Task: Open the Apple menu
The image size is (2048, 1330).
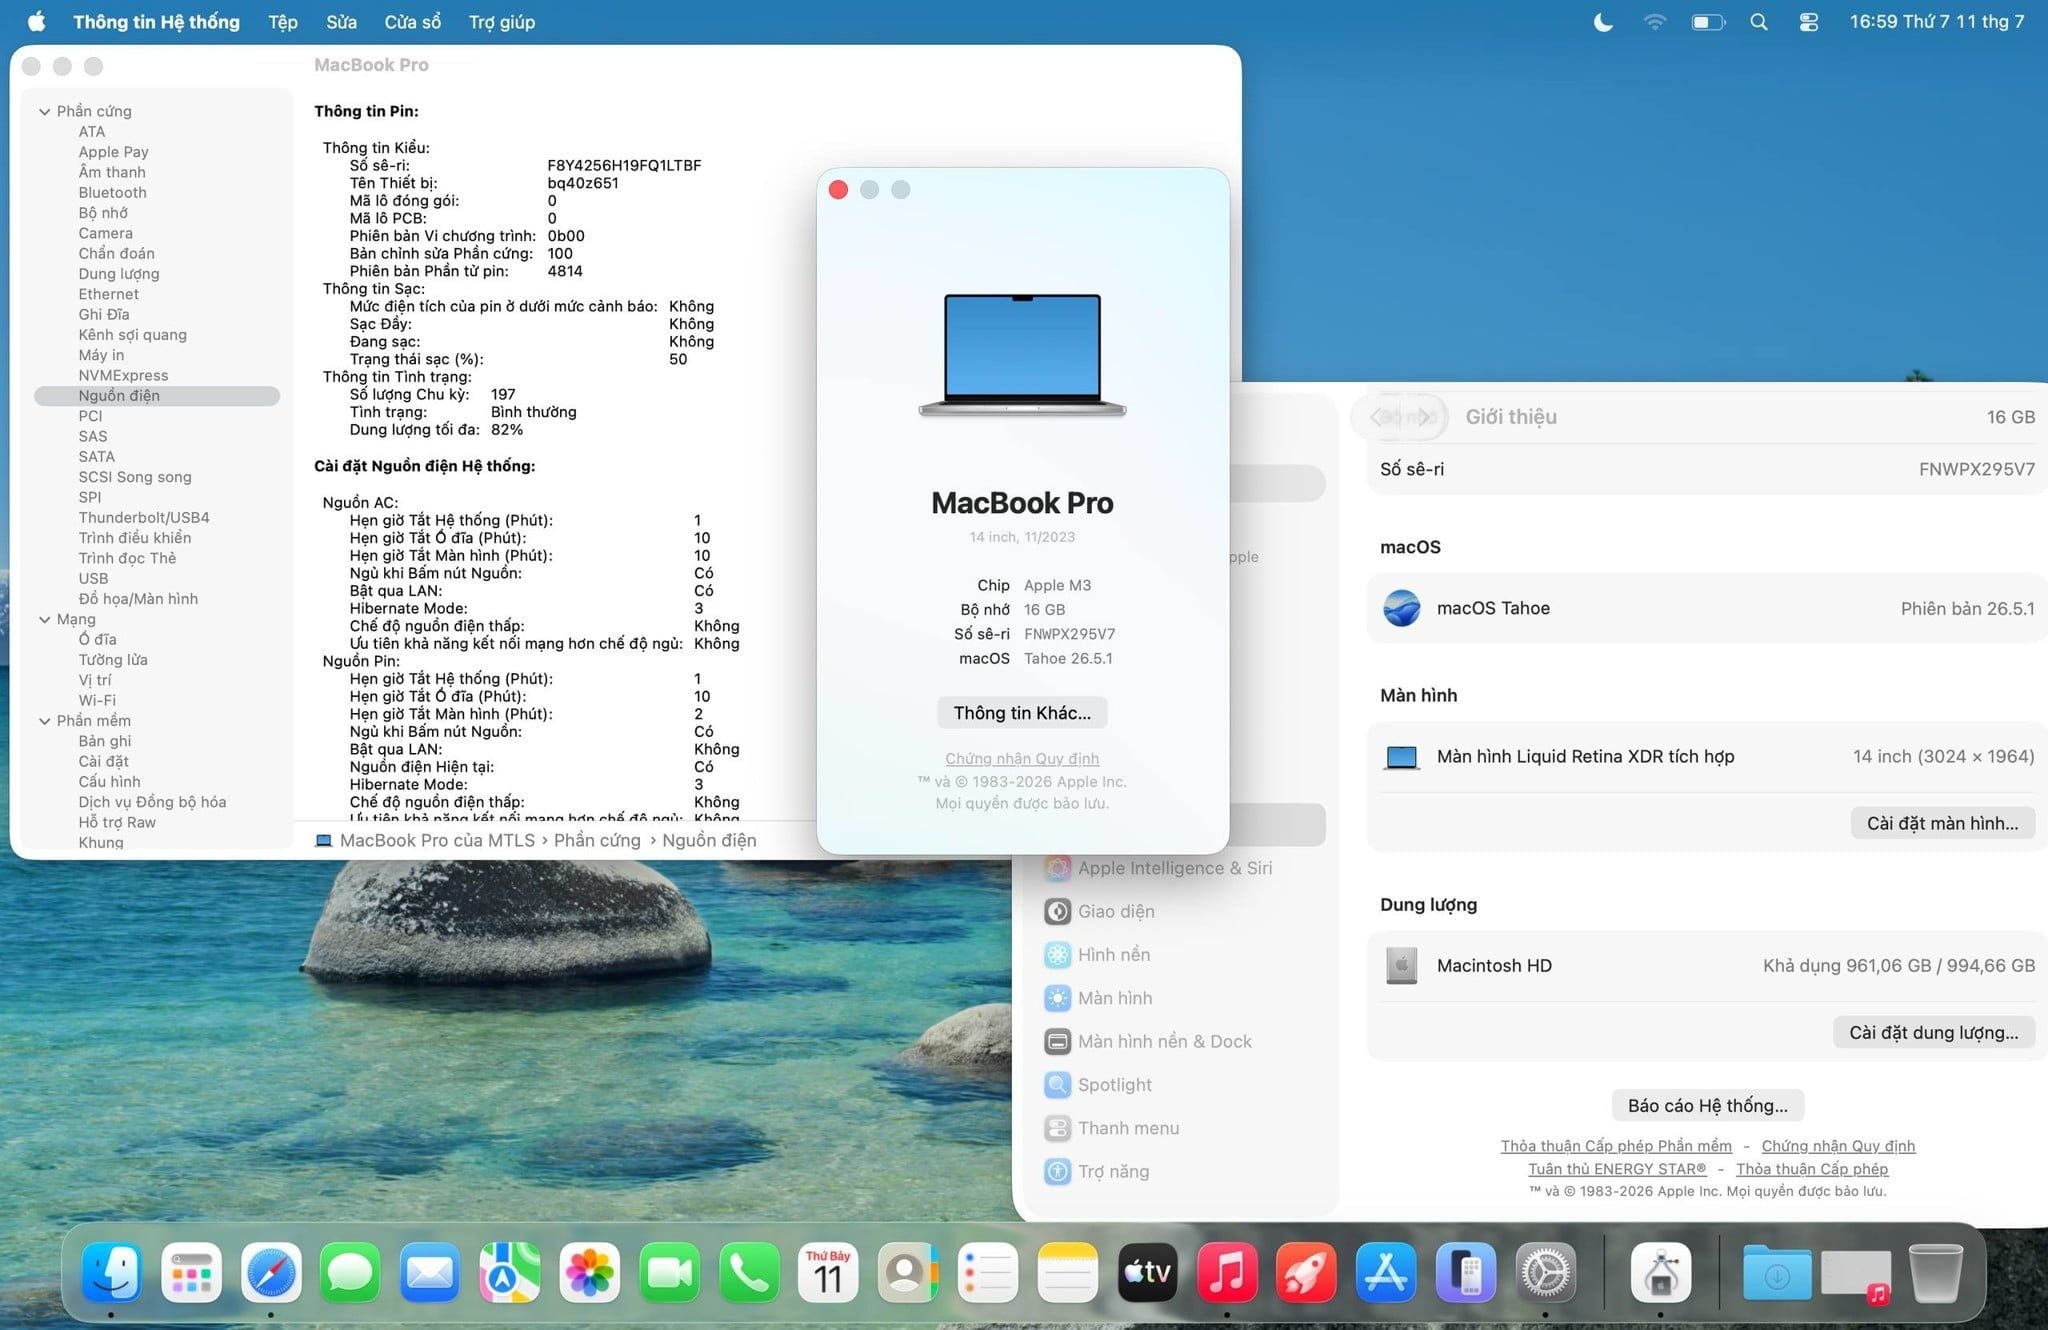Action: tap(36, 22)
